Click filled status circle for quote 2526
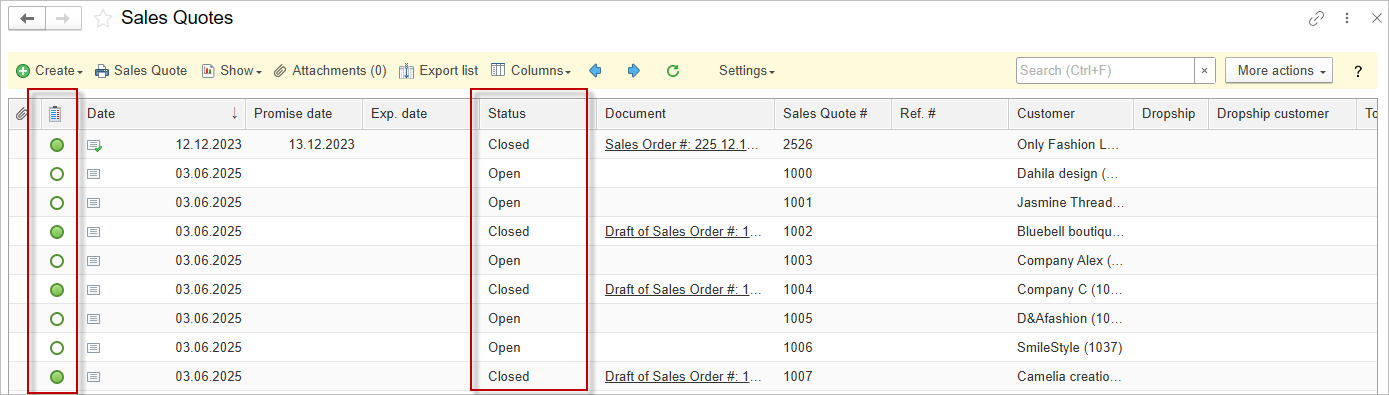1389x395 pixels. click(57, 145)
